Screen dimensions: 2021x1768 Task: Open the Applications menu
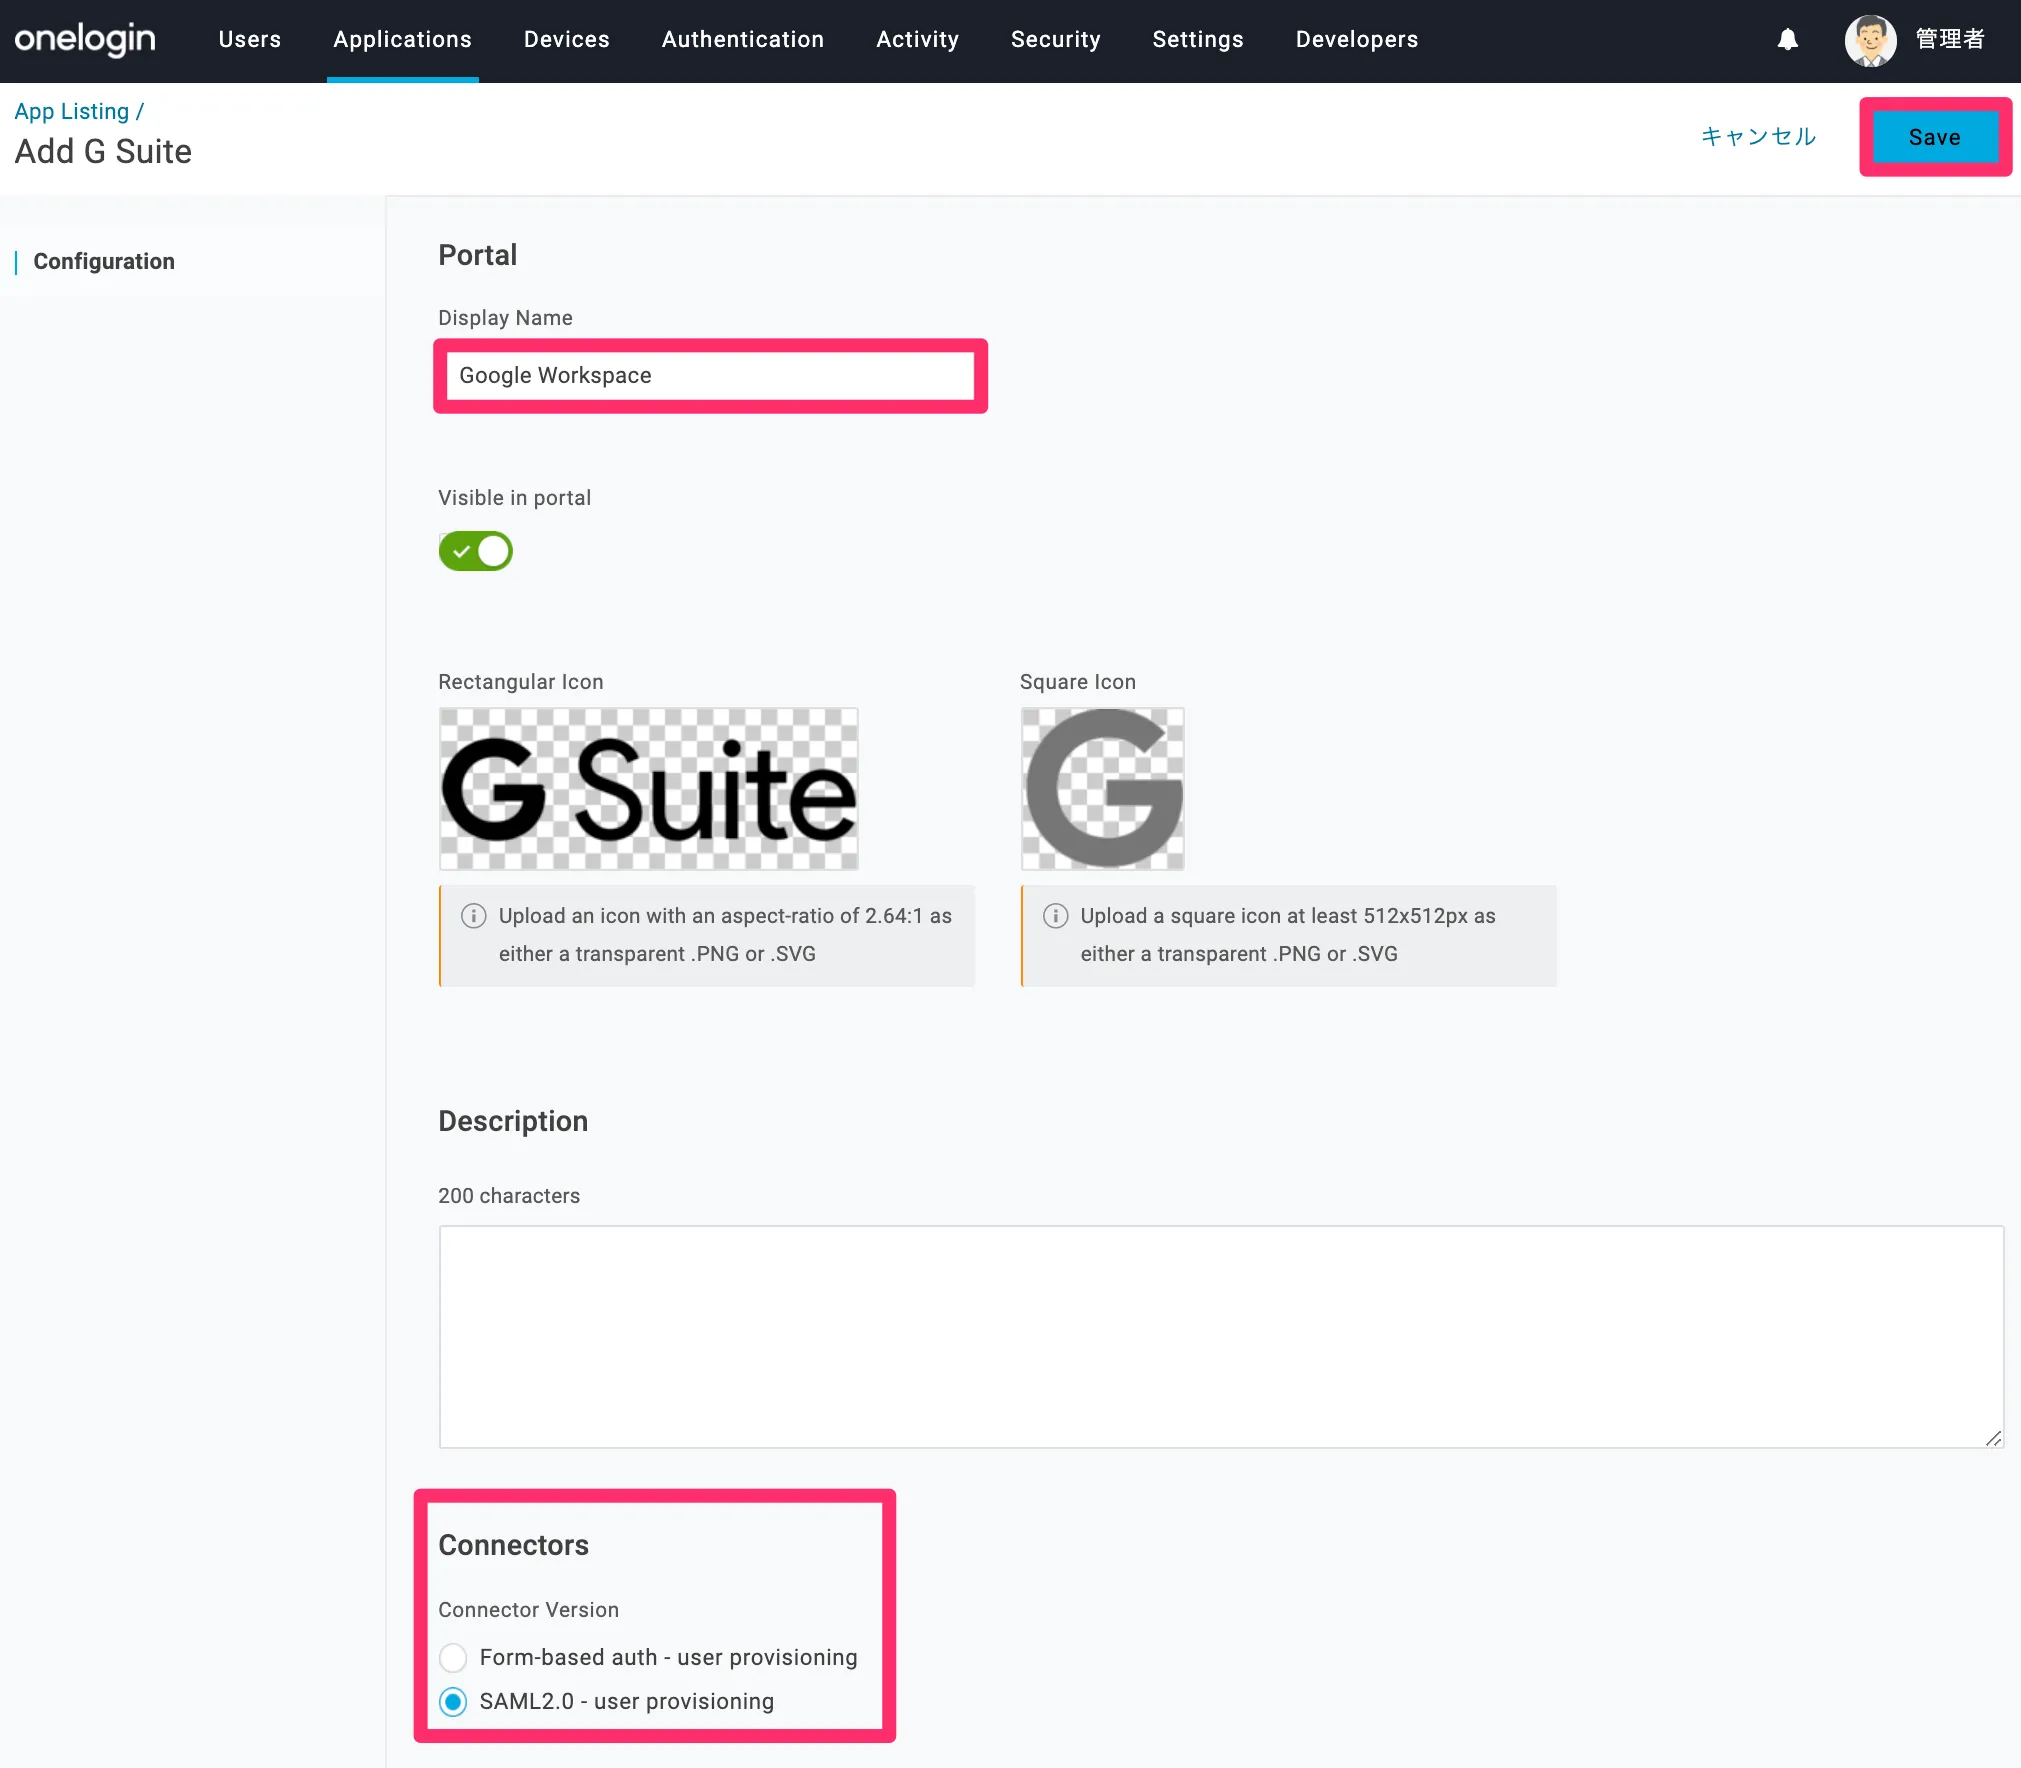pos(402,40)
